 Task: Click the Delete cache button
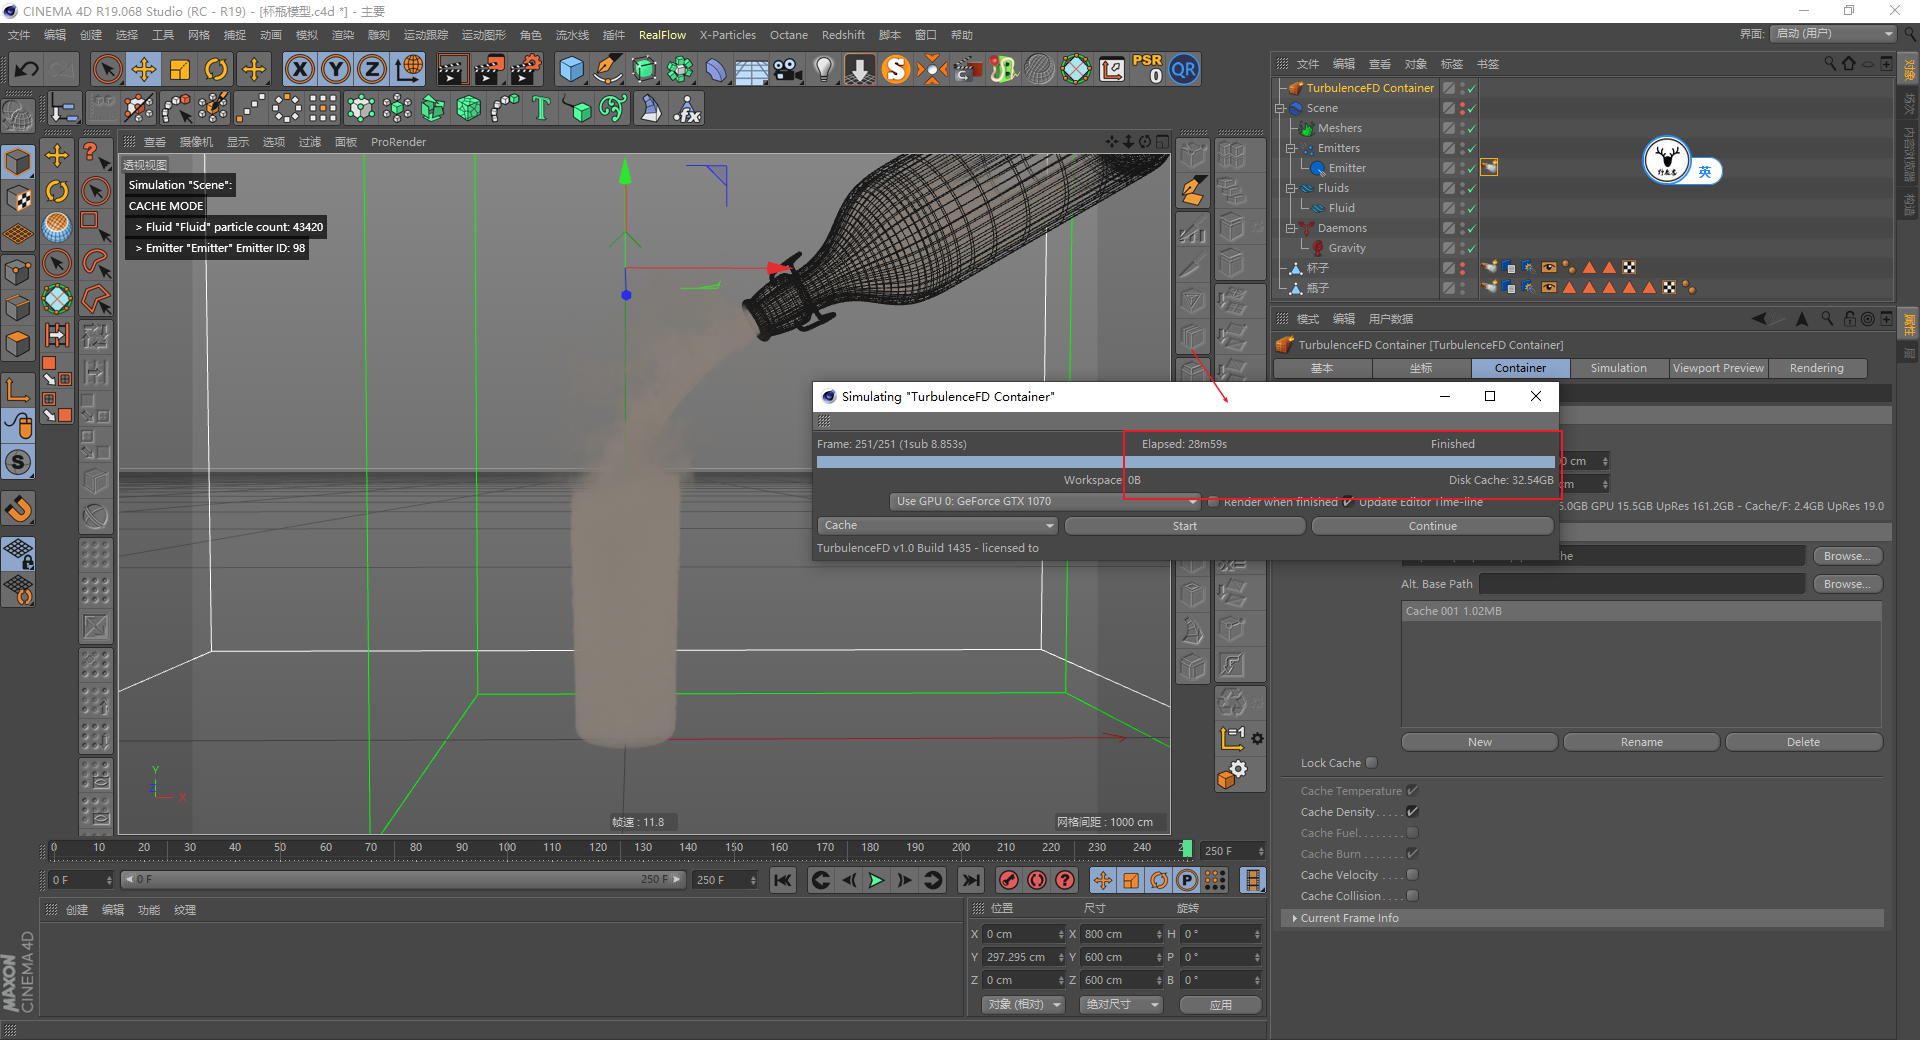[x=1803, y=742]
